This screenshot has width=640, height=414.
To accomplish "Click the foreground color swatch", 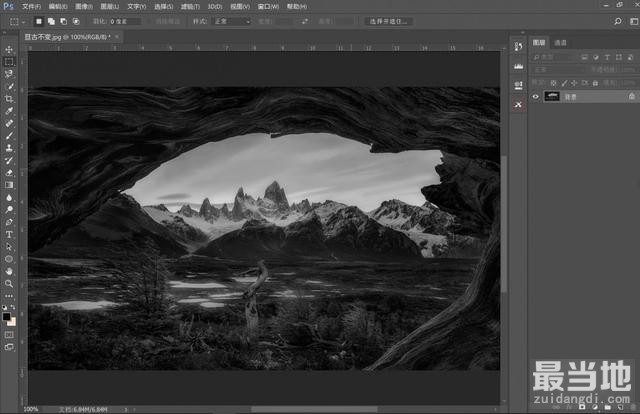I will [7, 316].
